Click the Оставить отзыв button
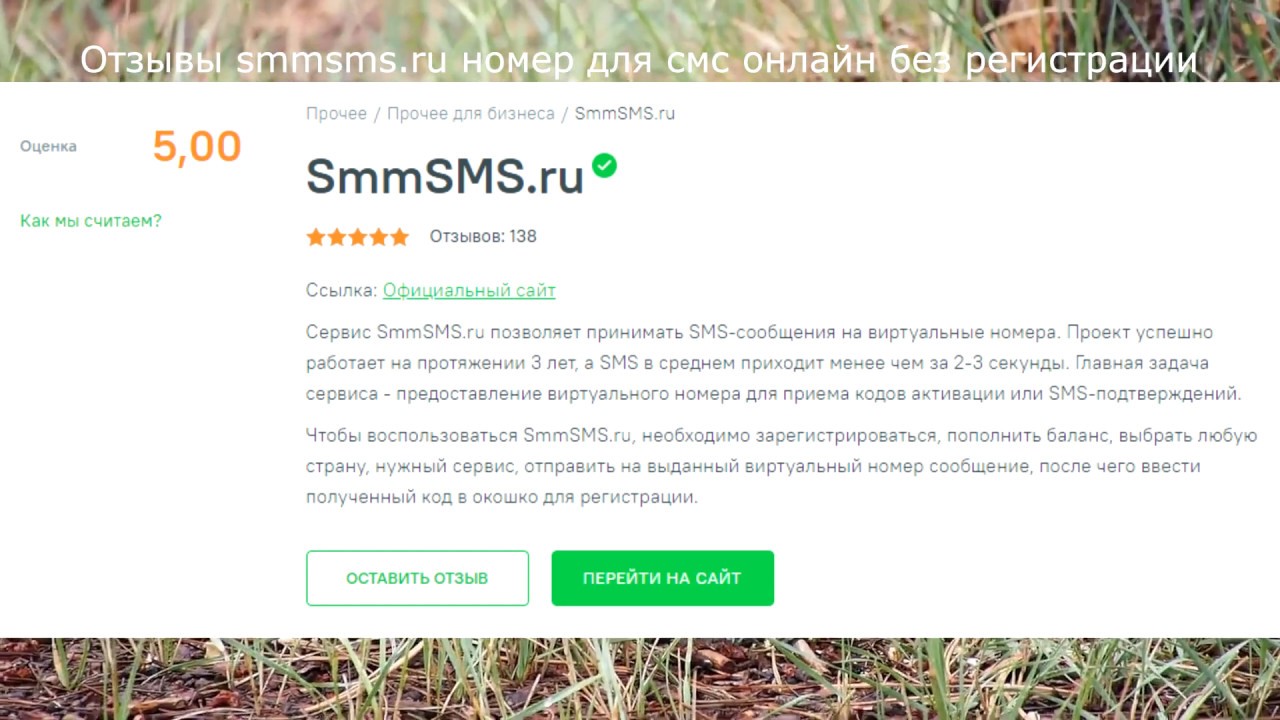 click(x=417, y=578)
